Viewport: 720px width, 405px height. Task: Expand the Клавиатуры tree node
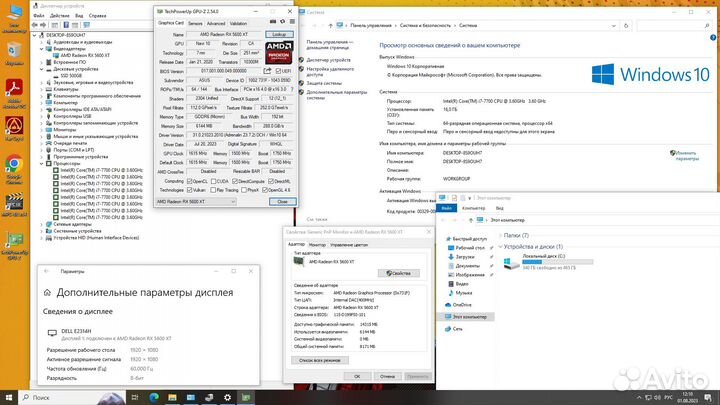click(x=42, y=89)
